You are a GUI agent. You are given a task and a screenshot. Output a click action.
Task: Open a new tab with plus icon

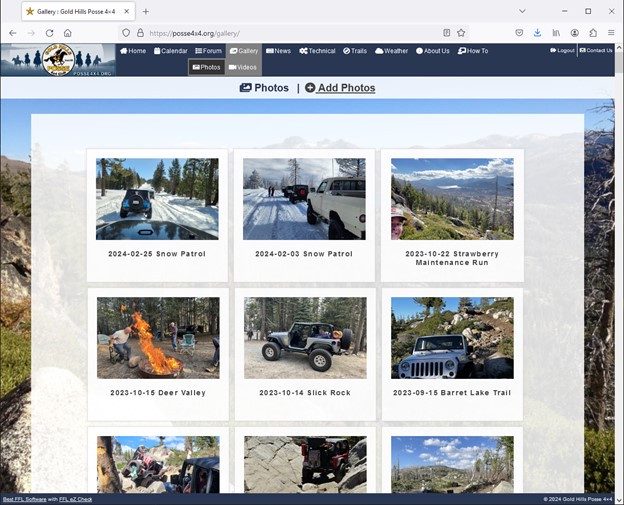coord(146,12)
